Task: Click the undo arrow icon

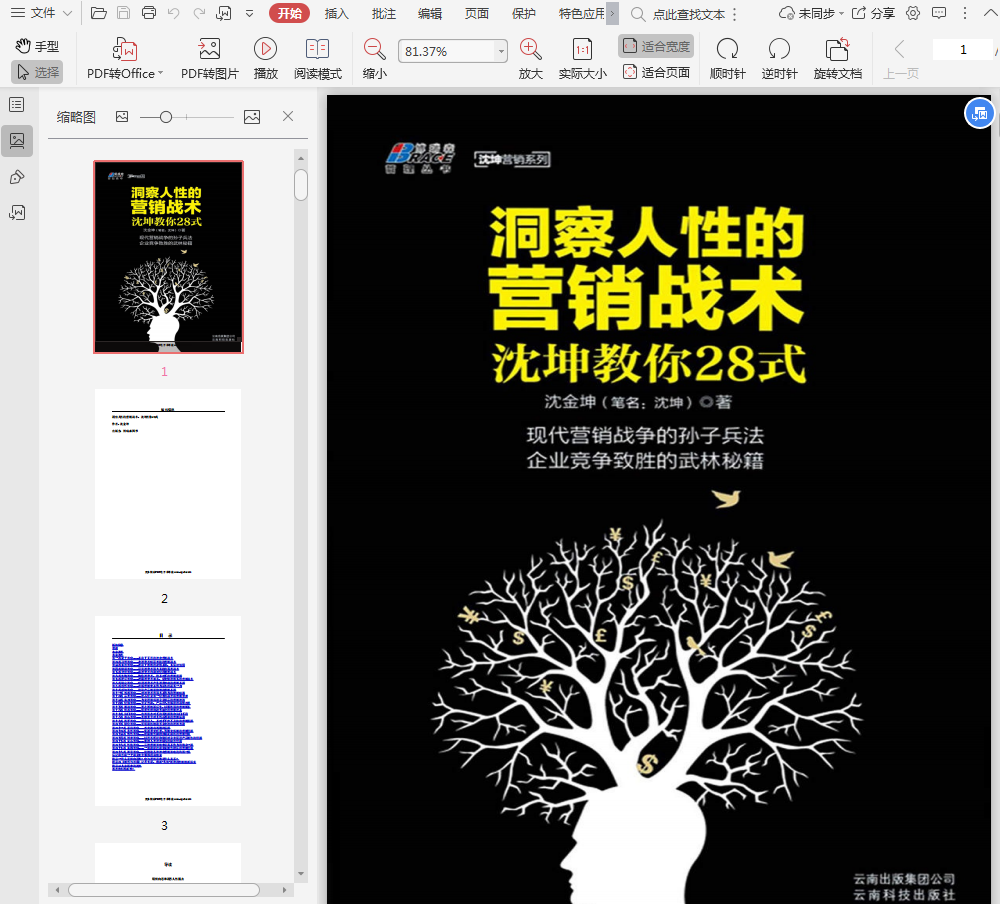Action: [x=173, y=13]
